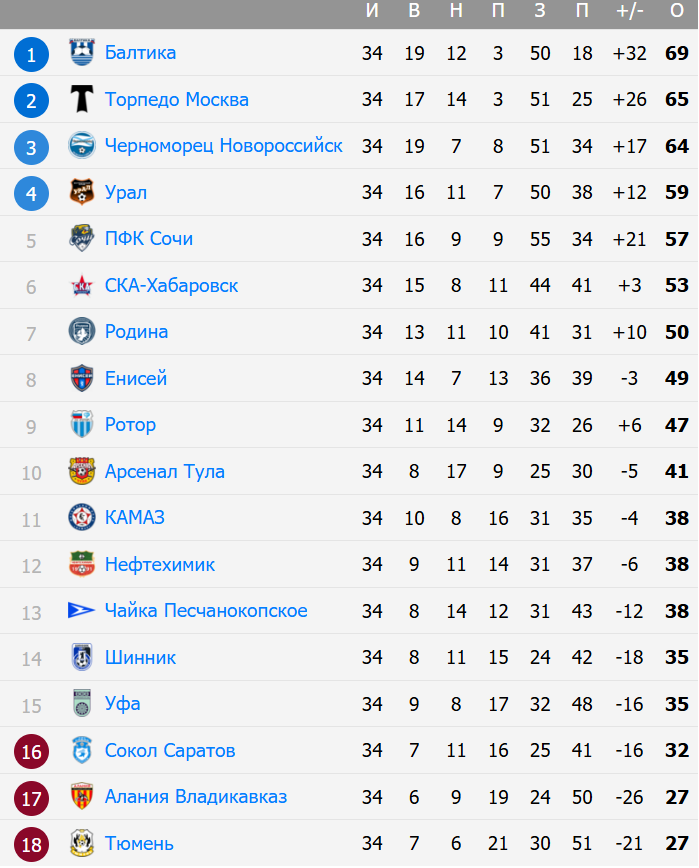Click the goal difference +/- column header
Image resolution: width=699 pixels, height=868 pixels.
[630, 11]
